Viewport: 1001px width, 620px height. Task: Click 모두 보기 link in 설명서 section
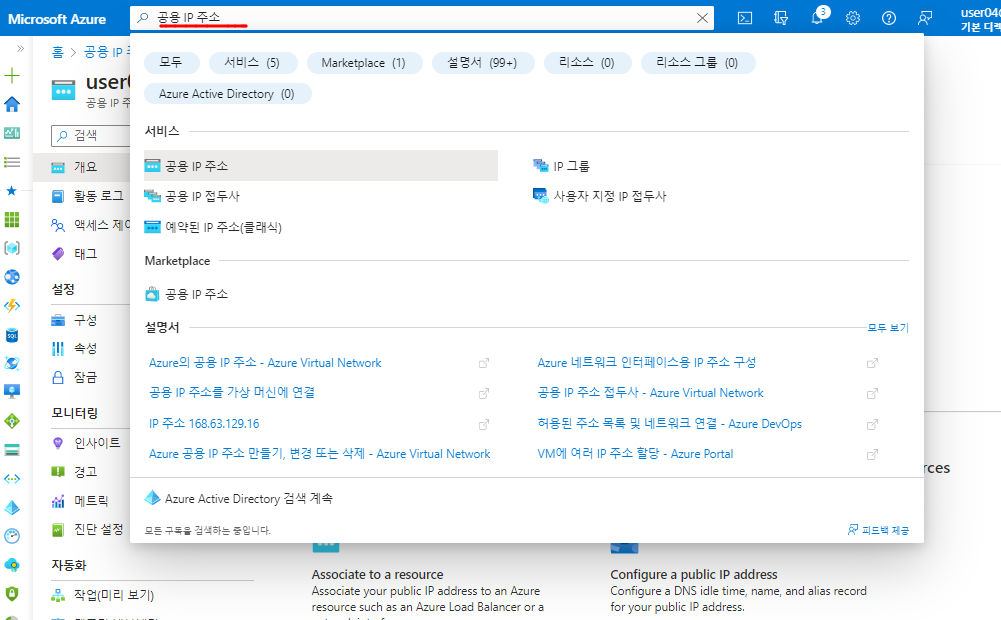888,328
